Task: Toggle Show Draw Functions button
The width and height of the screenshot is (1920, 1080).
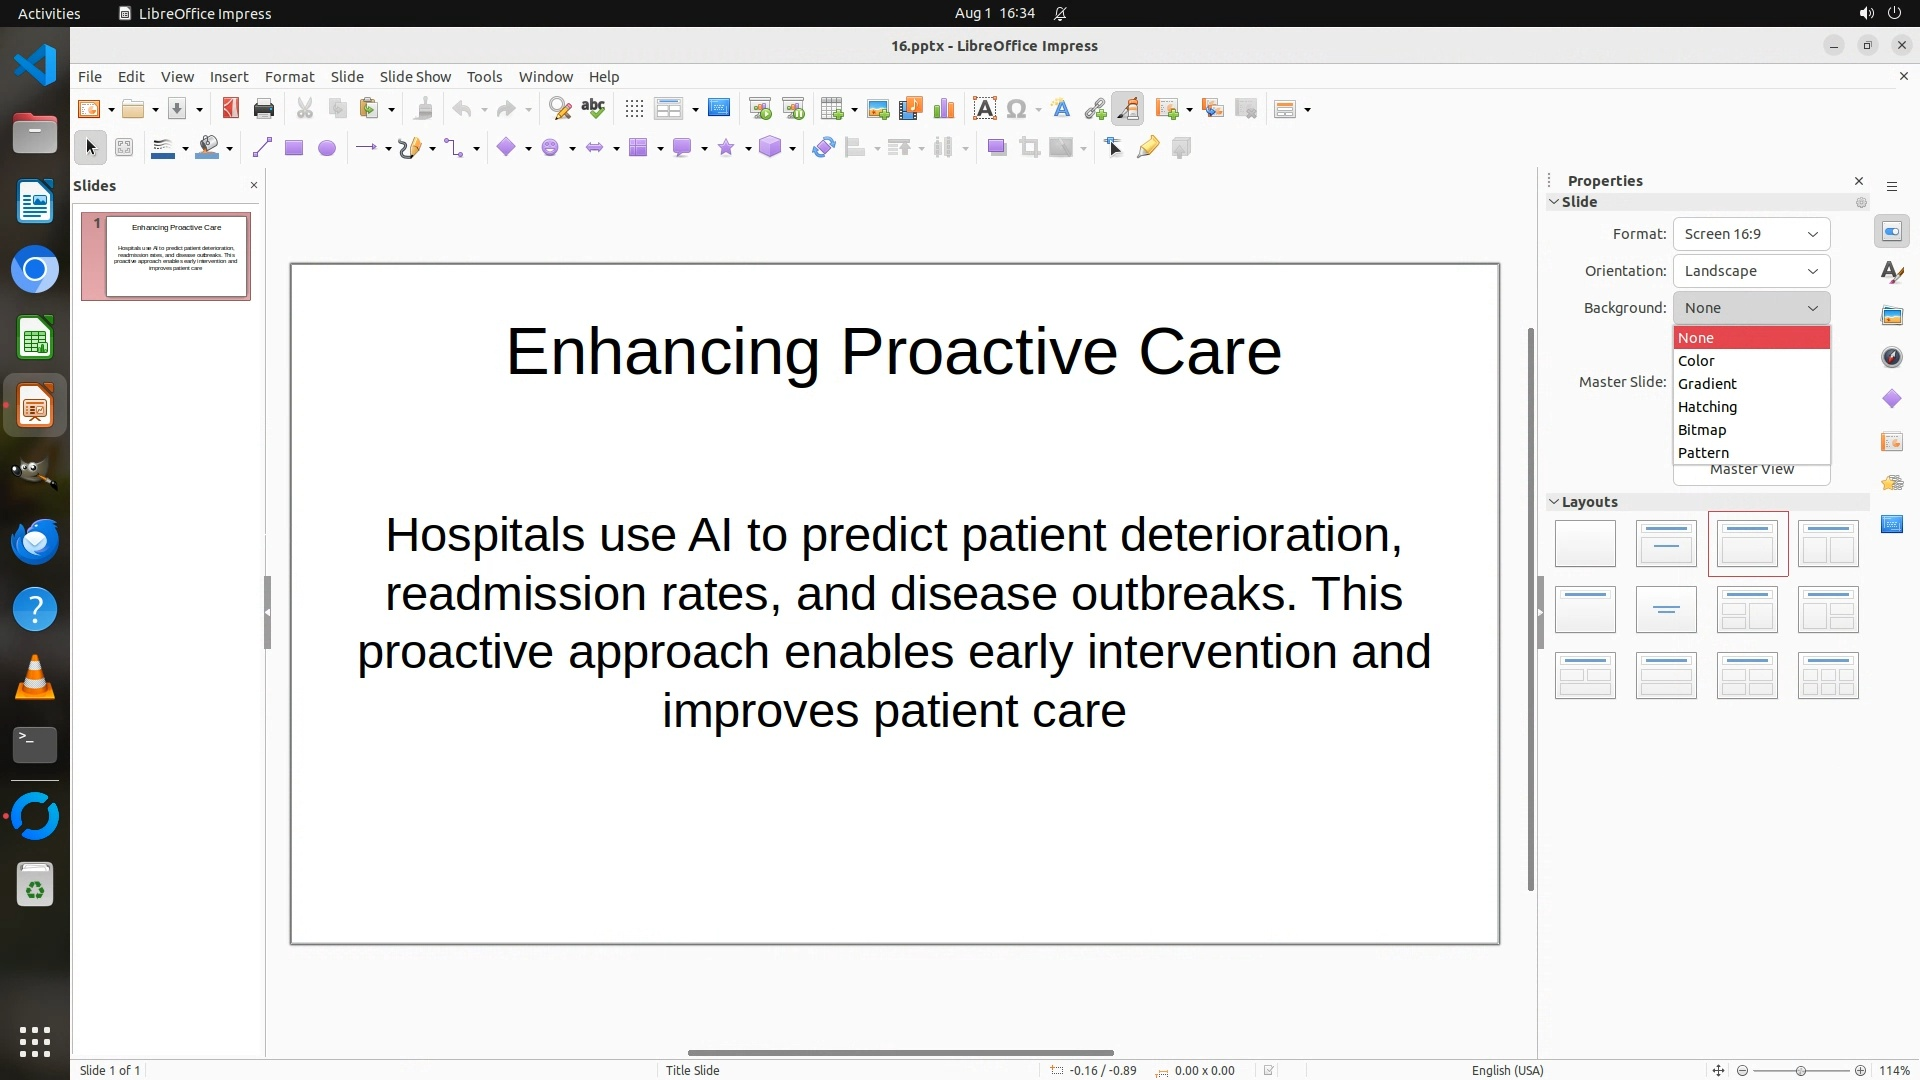Action: pos(1128,109)
